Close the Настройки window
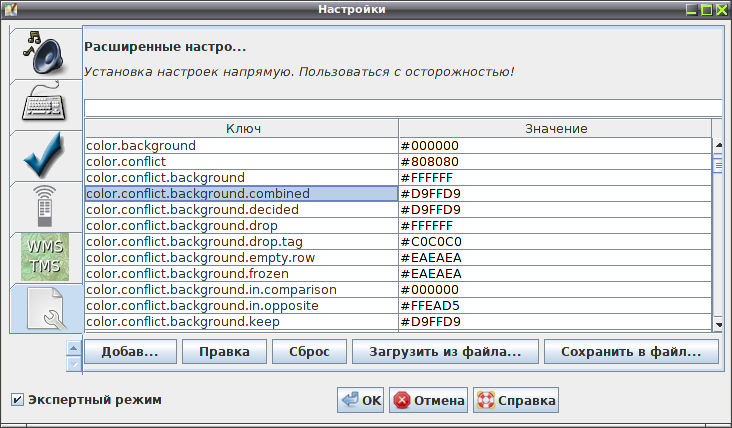Viewport: 732px width, 428px height. pos(722,9)
